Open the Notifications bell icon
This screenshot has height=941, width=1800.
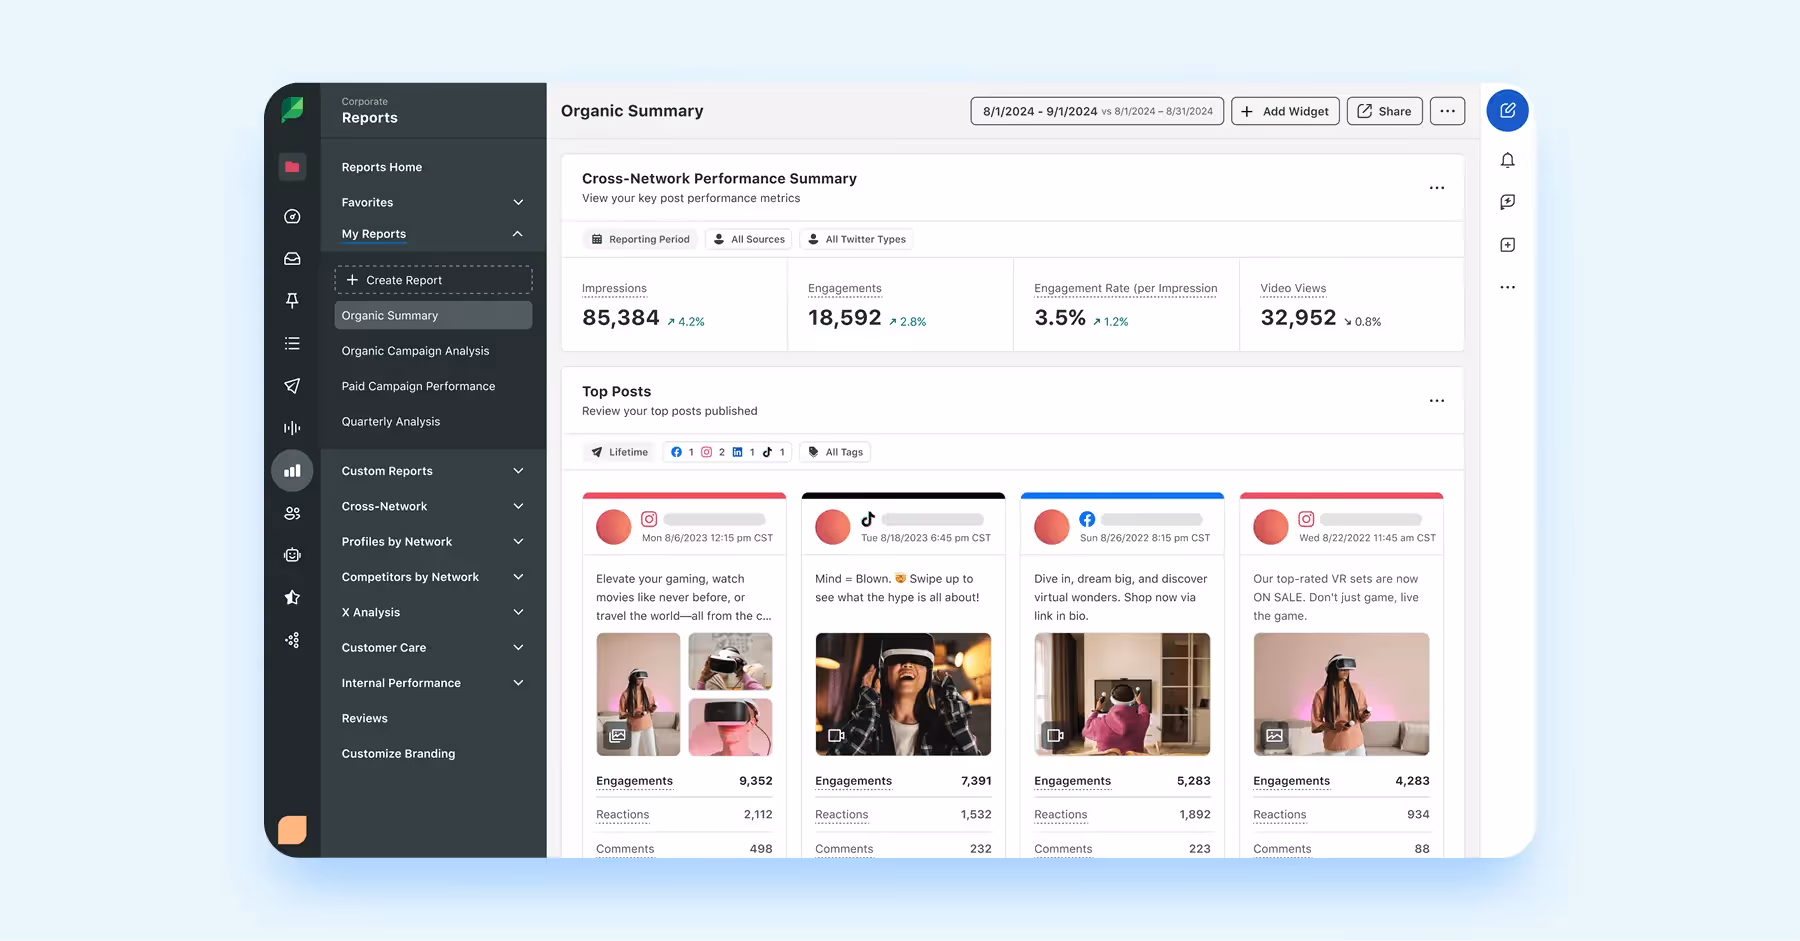1508,160
